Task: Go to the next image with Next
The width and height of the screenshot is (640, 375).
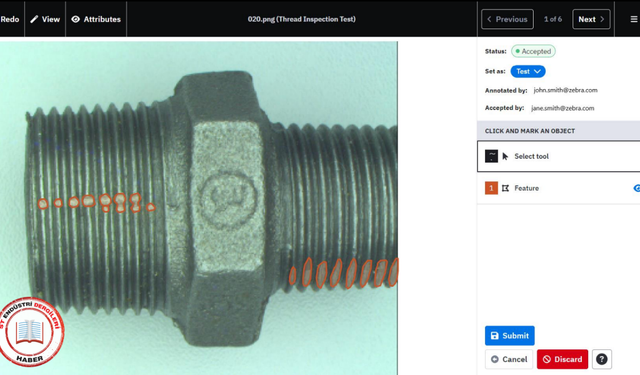Action: pos(591,19)
